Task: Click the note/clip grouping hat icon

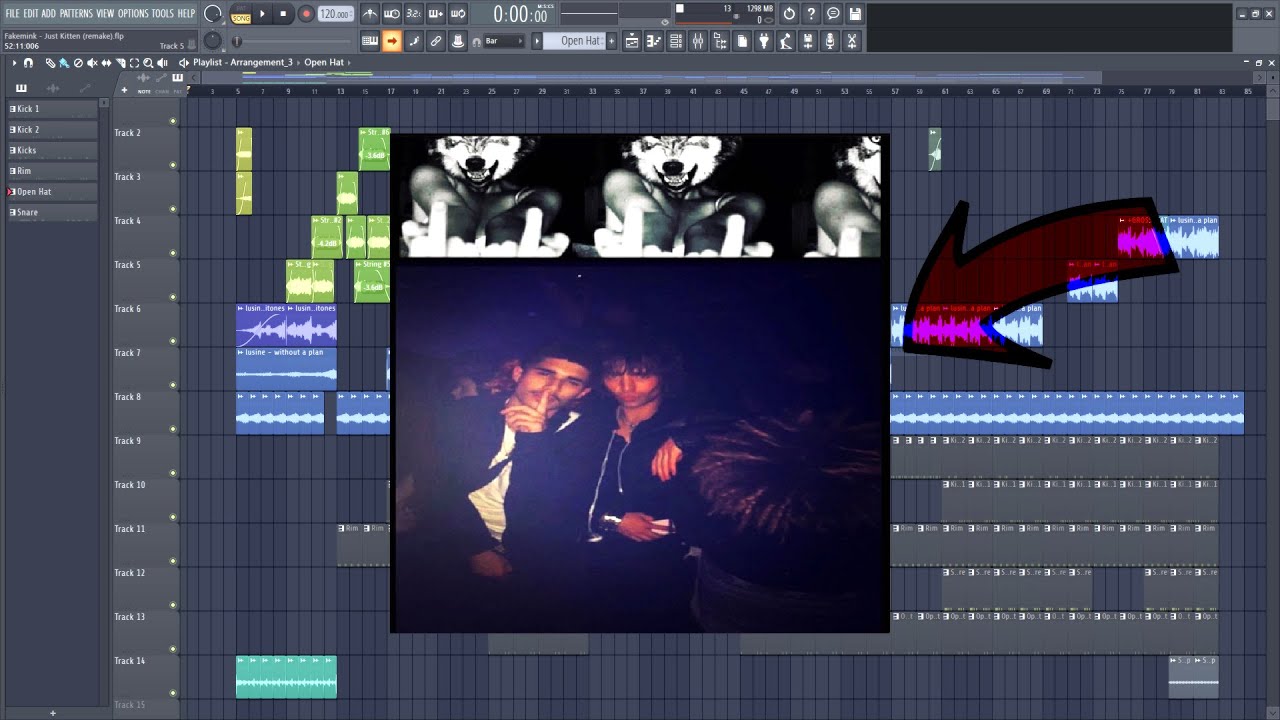Action: pos(457,41)
